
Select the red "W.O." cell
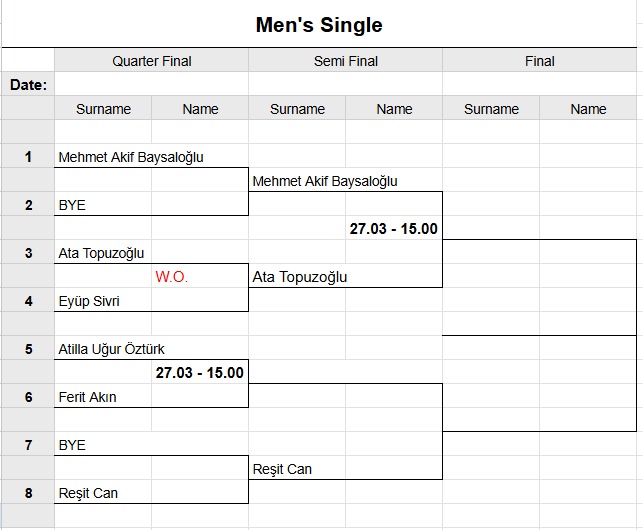[171, 277]
